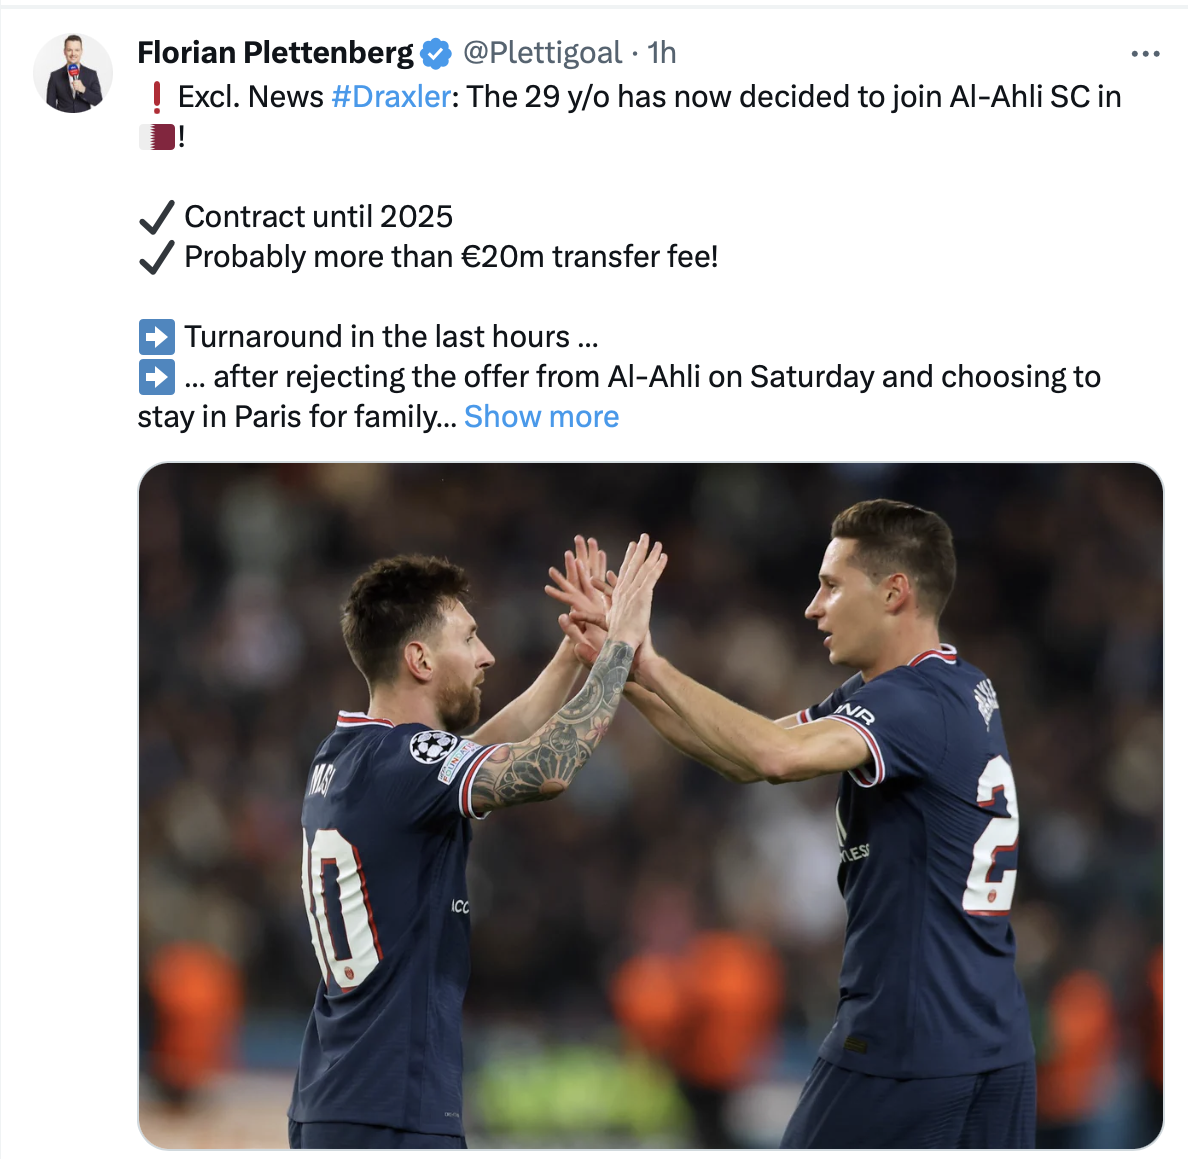
Task: Click the 1h timestamp
Action: pos(661,52)
